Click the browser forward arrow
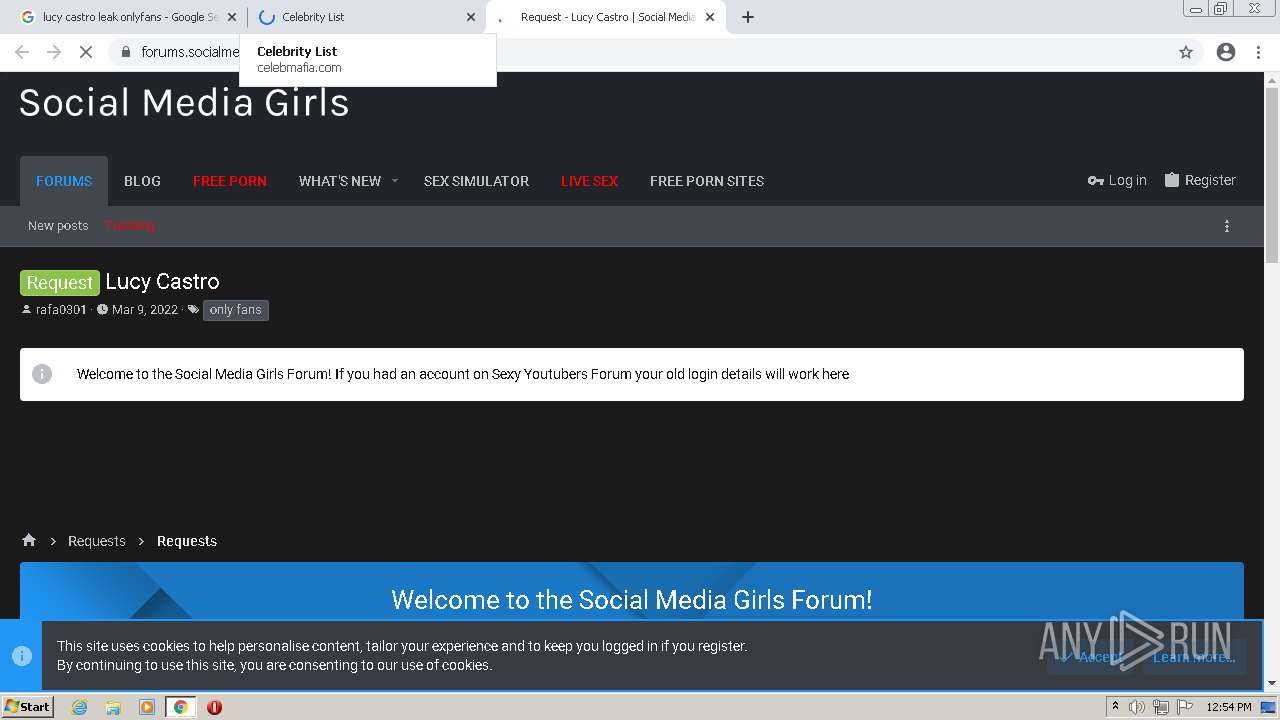 [54, 52]
